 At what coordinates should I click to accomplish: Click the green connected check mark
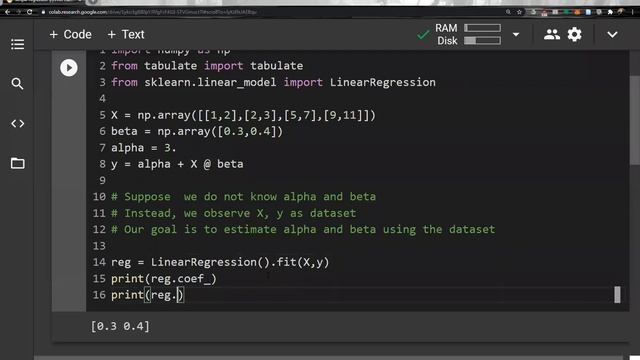[423, 35]
